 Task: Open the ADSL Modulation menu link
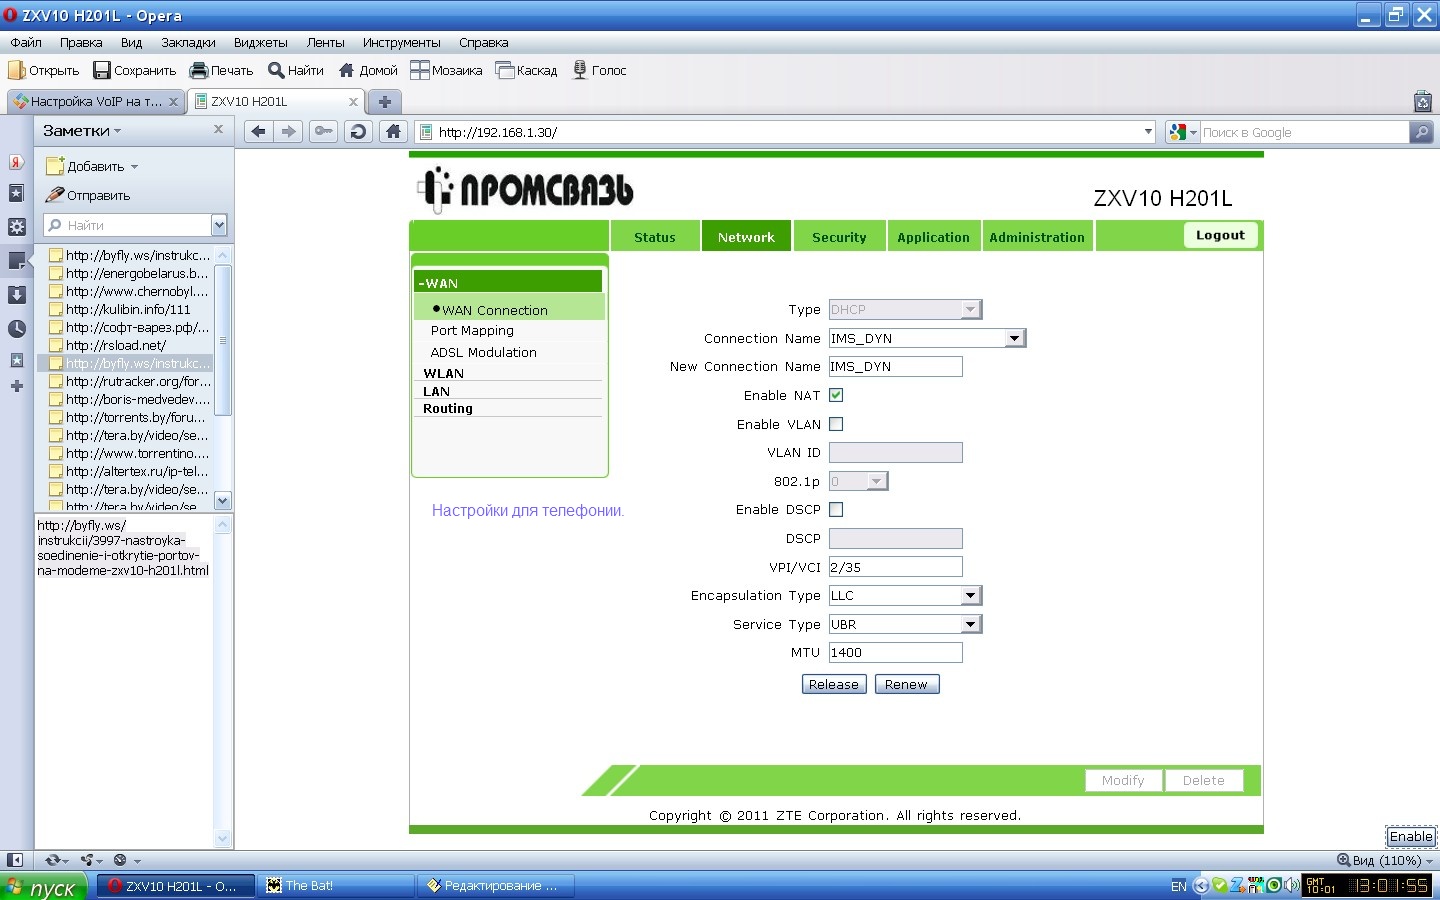tap(483, 352)
